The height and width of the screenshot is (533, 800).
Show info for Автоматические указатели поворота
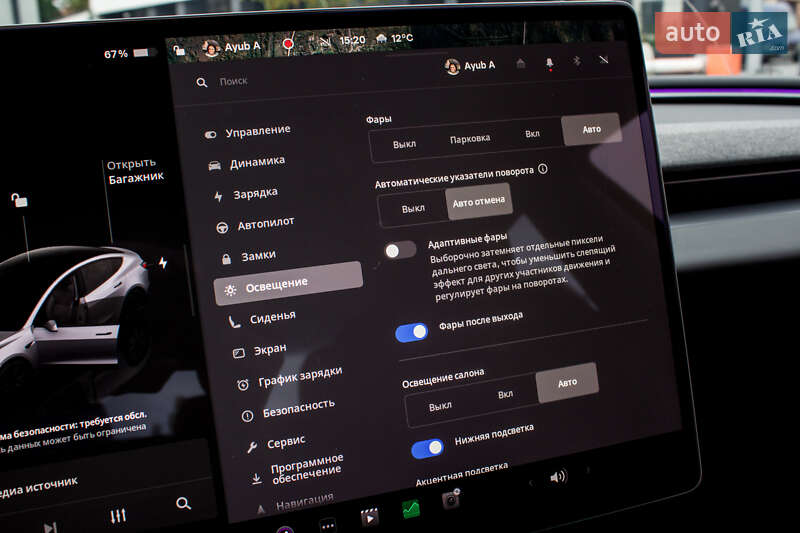coord(543,169)
